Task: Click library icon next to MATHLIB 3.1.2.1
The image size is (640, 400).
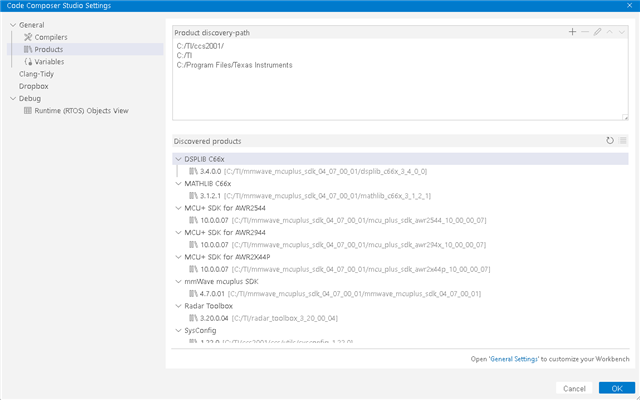Action: 193,196
